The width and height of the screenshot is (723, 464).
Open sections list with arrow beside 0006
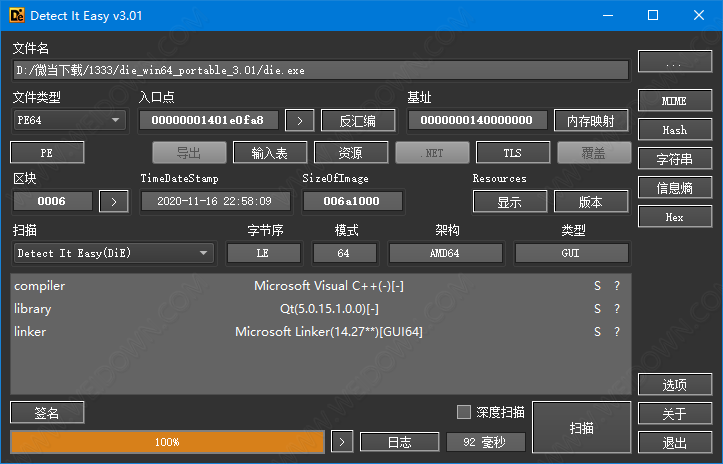113,202
